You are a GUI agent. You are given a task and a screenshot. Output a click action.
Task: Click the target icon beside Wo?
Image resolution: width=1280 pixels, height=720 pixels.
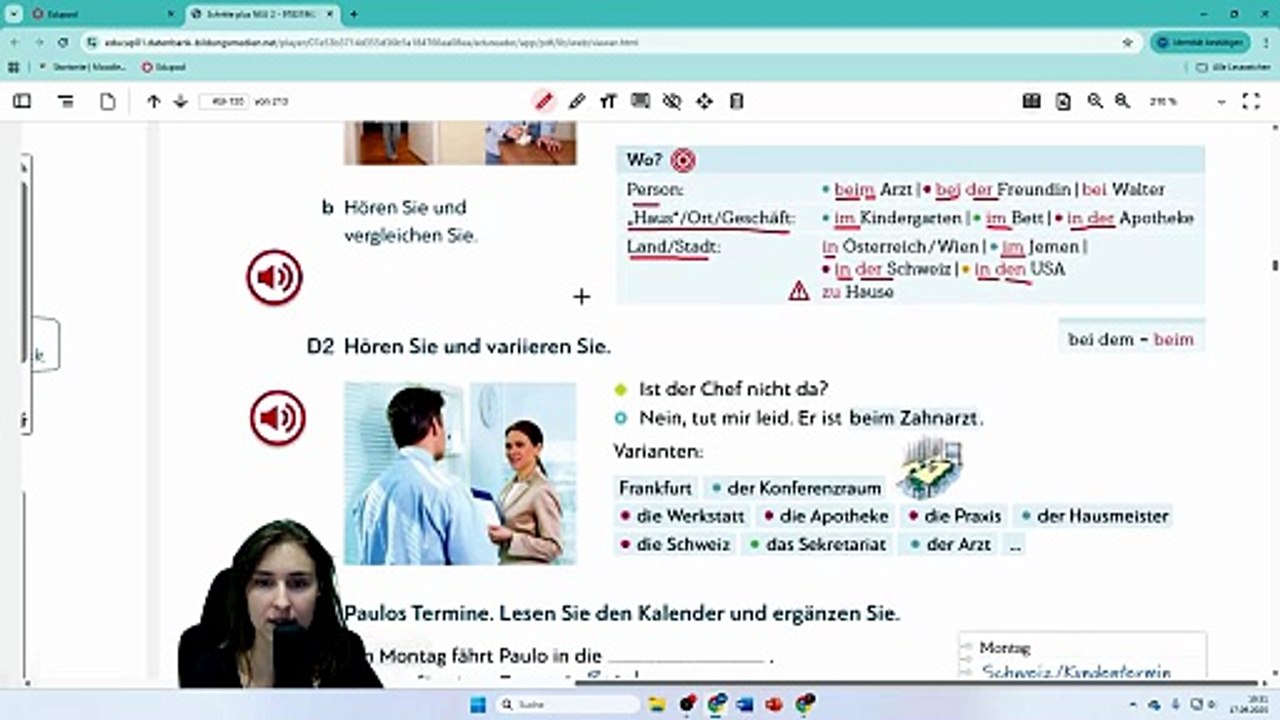[x=683, y=160]
